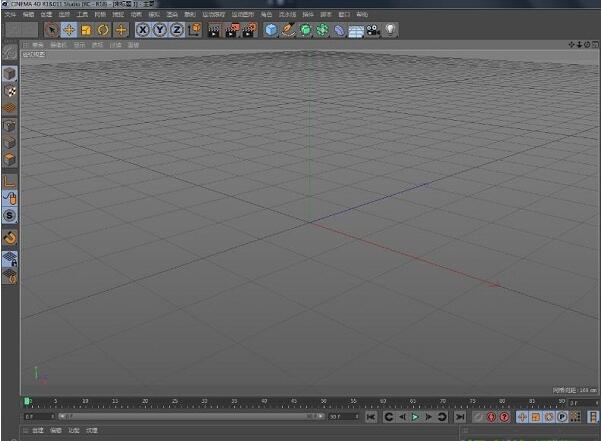Image resolution: width=602 pixels, height=441 pixels.
Task: Click the timeline preview range slider
Action: 191,416
